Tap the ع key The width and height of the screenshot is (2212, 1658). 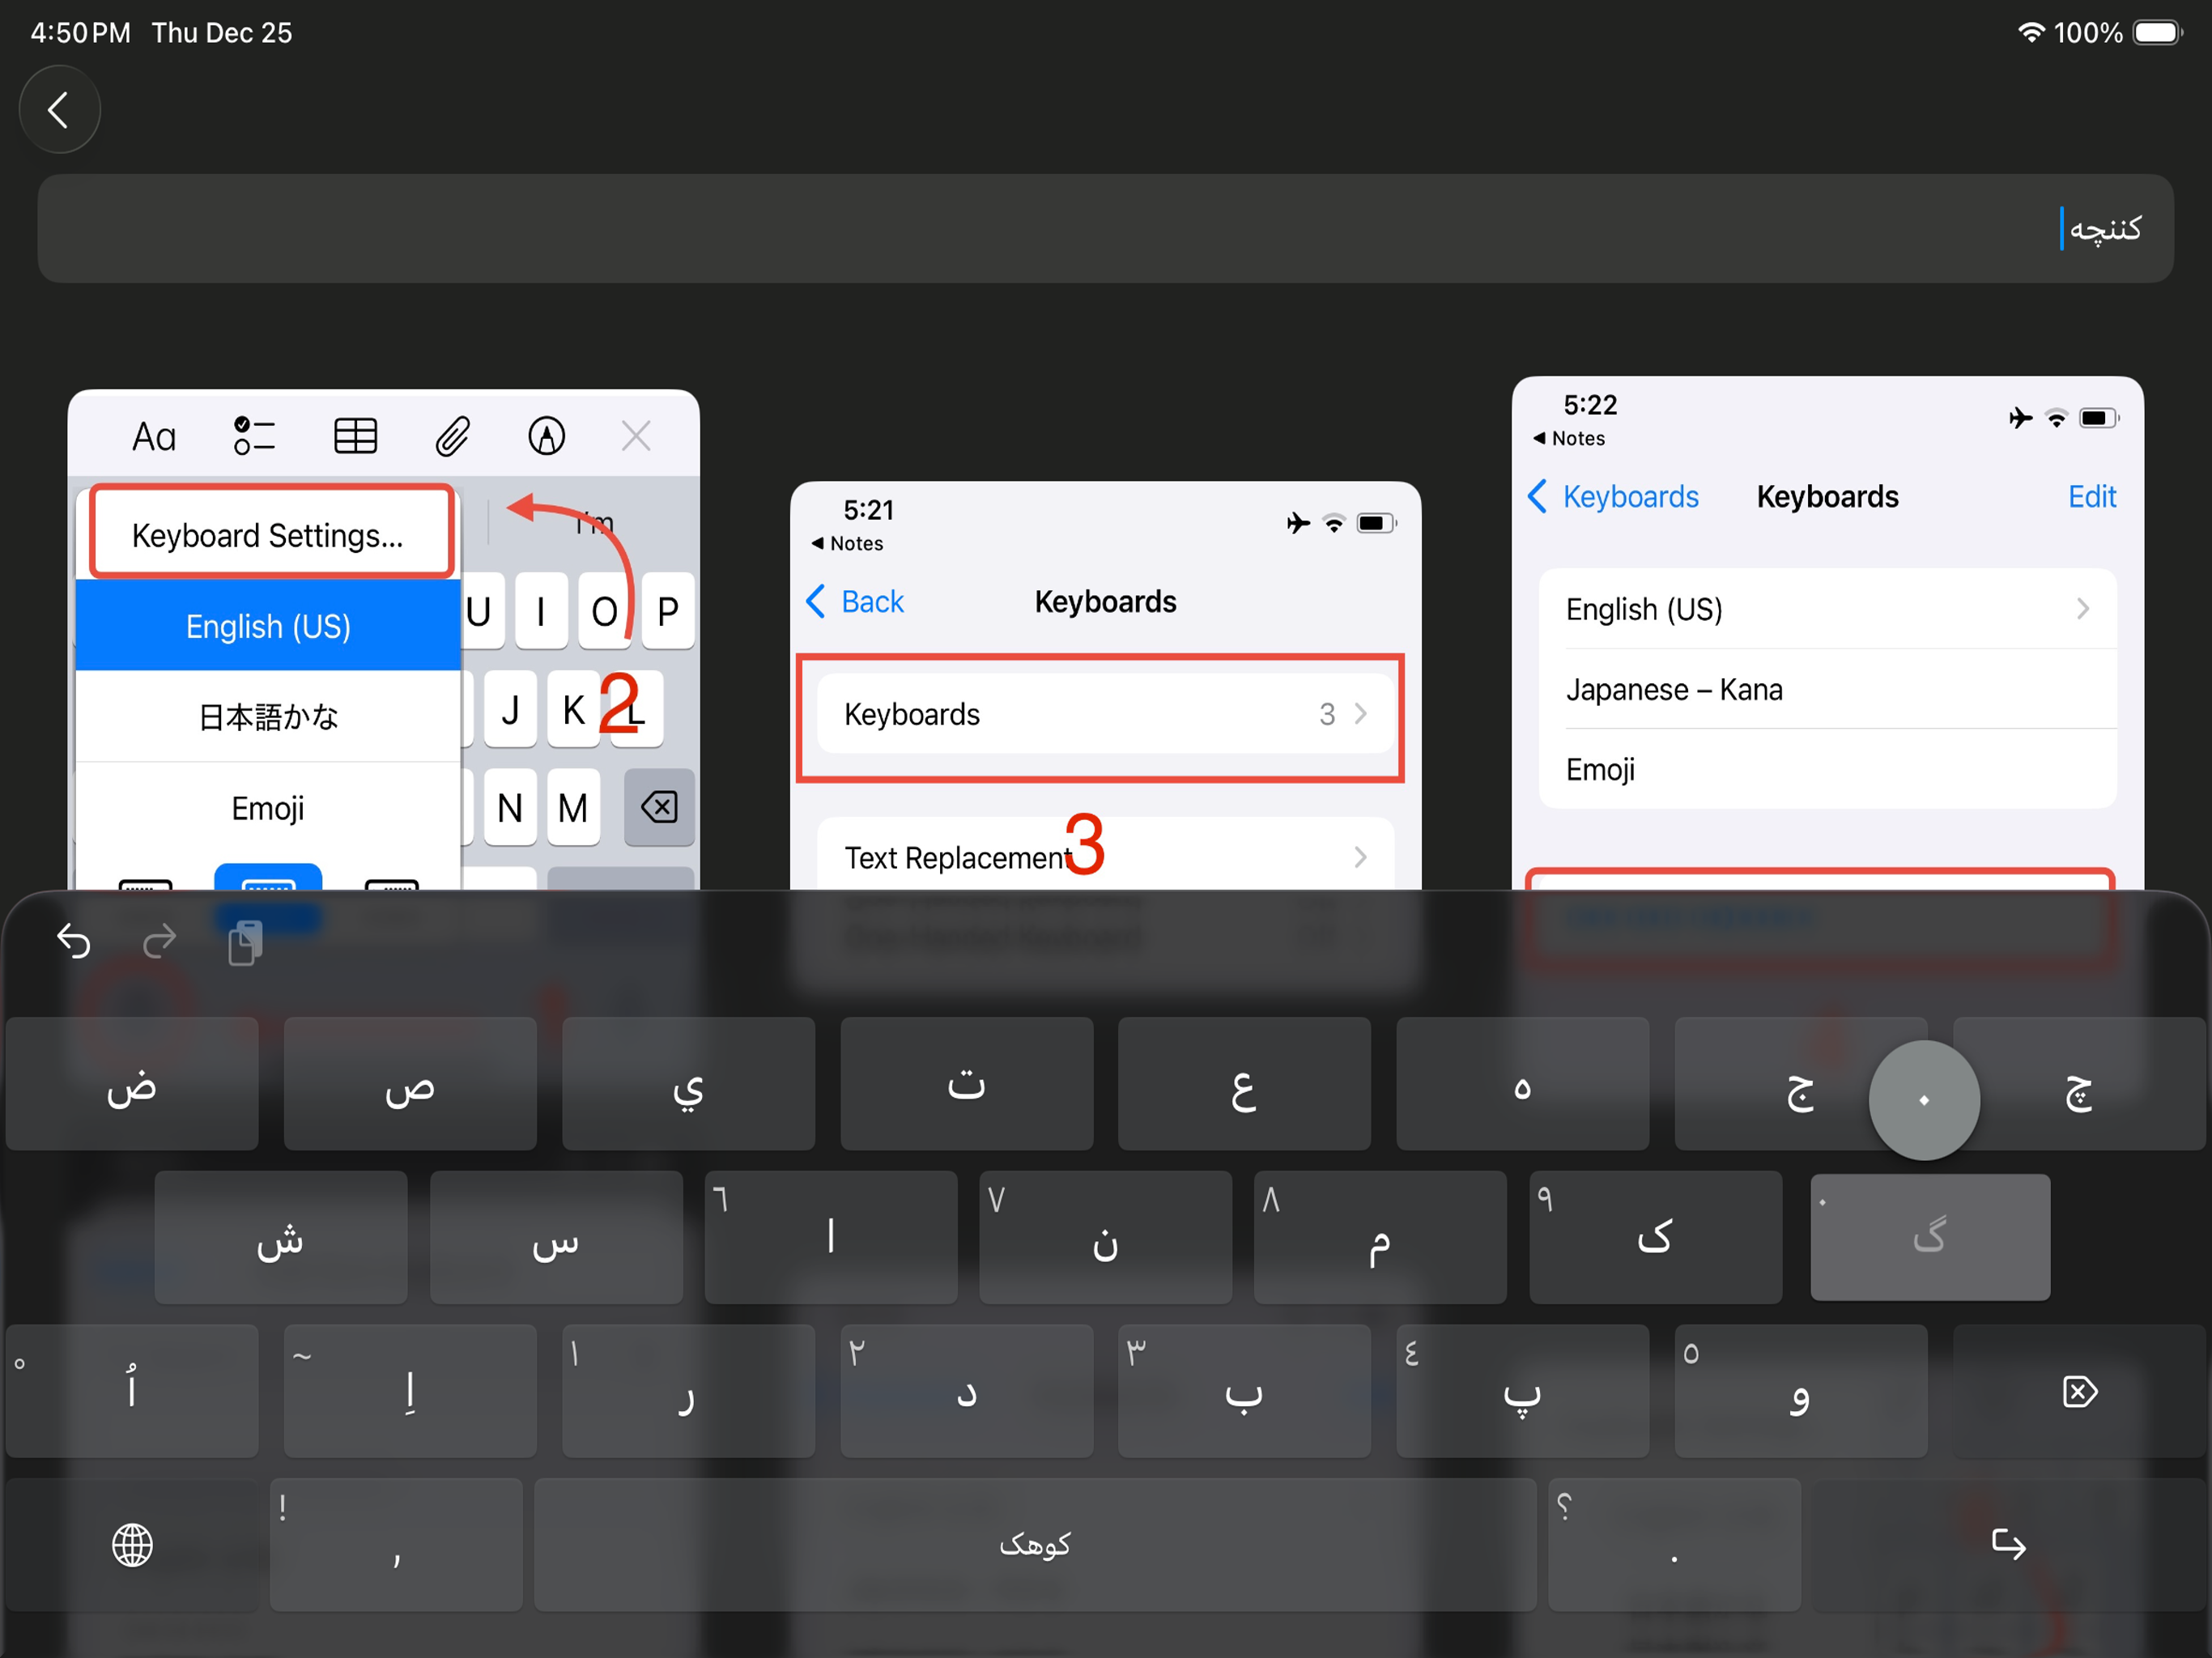1244,1084
